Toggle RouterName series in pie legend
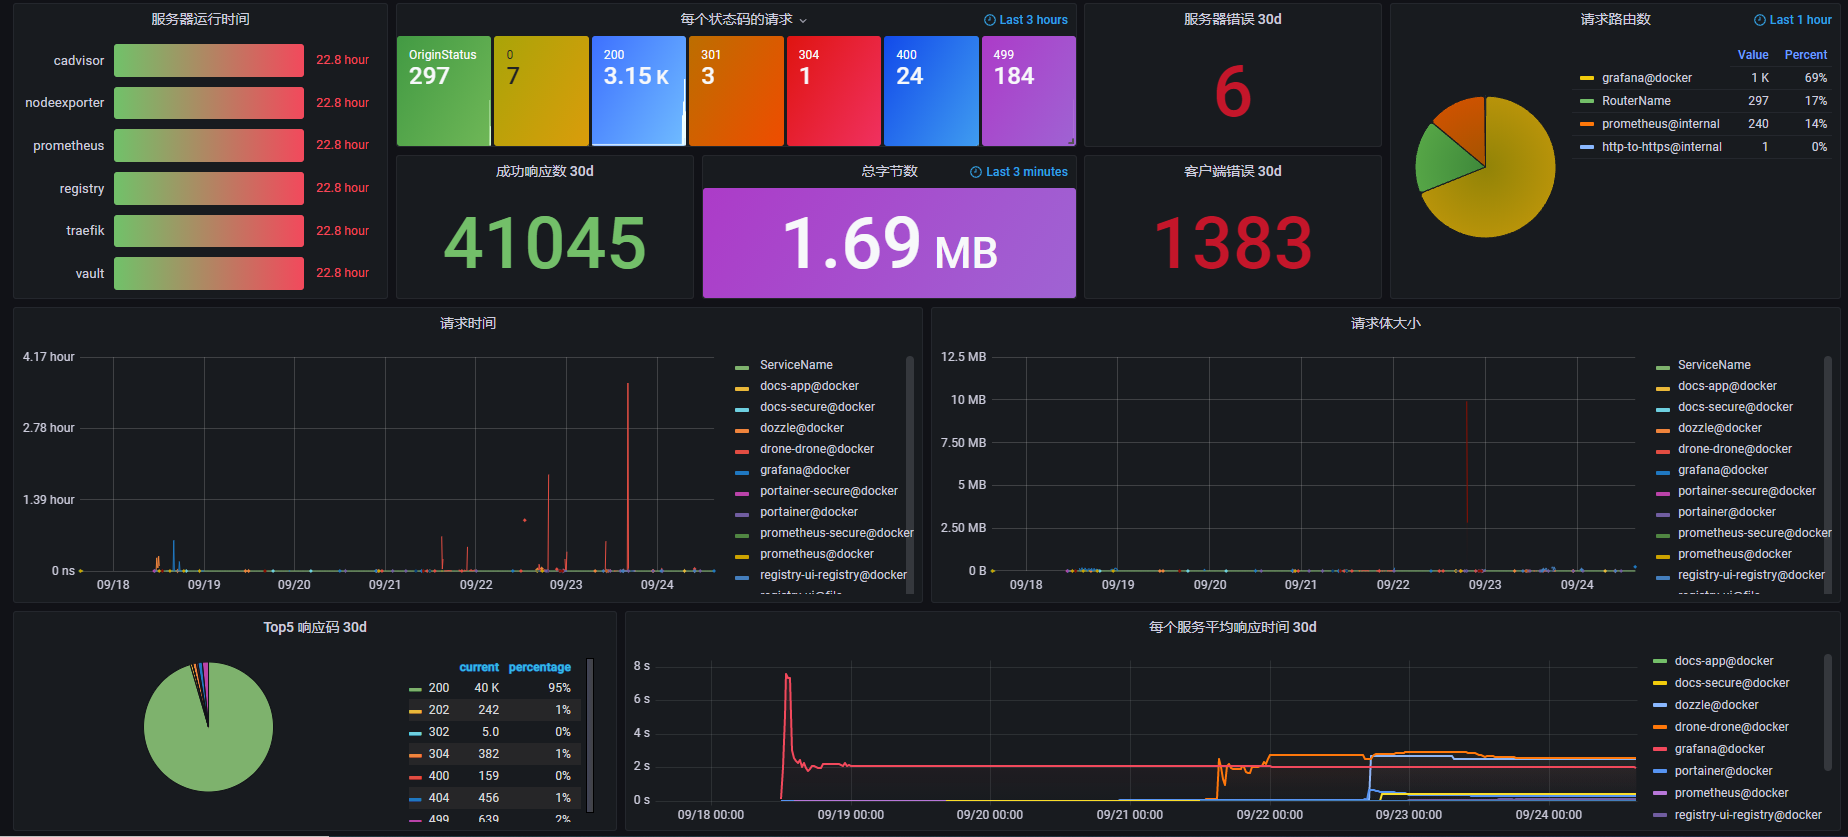This screenshot has height=837, width=1848. pos(1636,101)
